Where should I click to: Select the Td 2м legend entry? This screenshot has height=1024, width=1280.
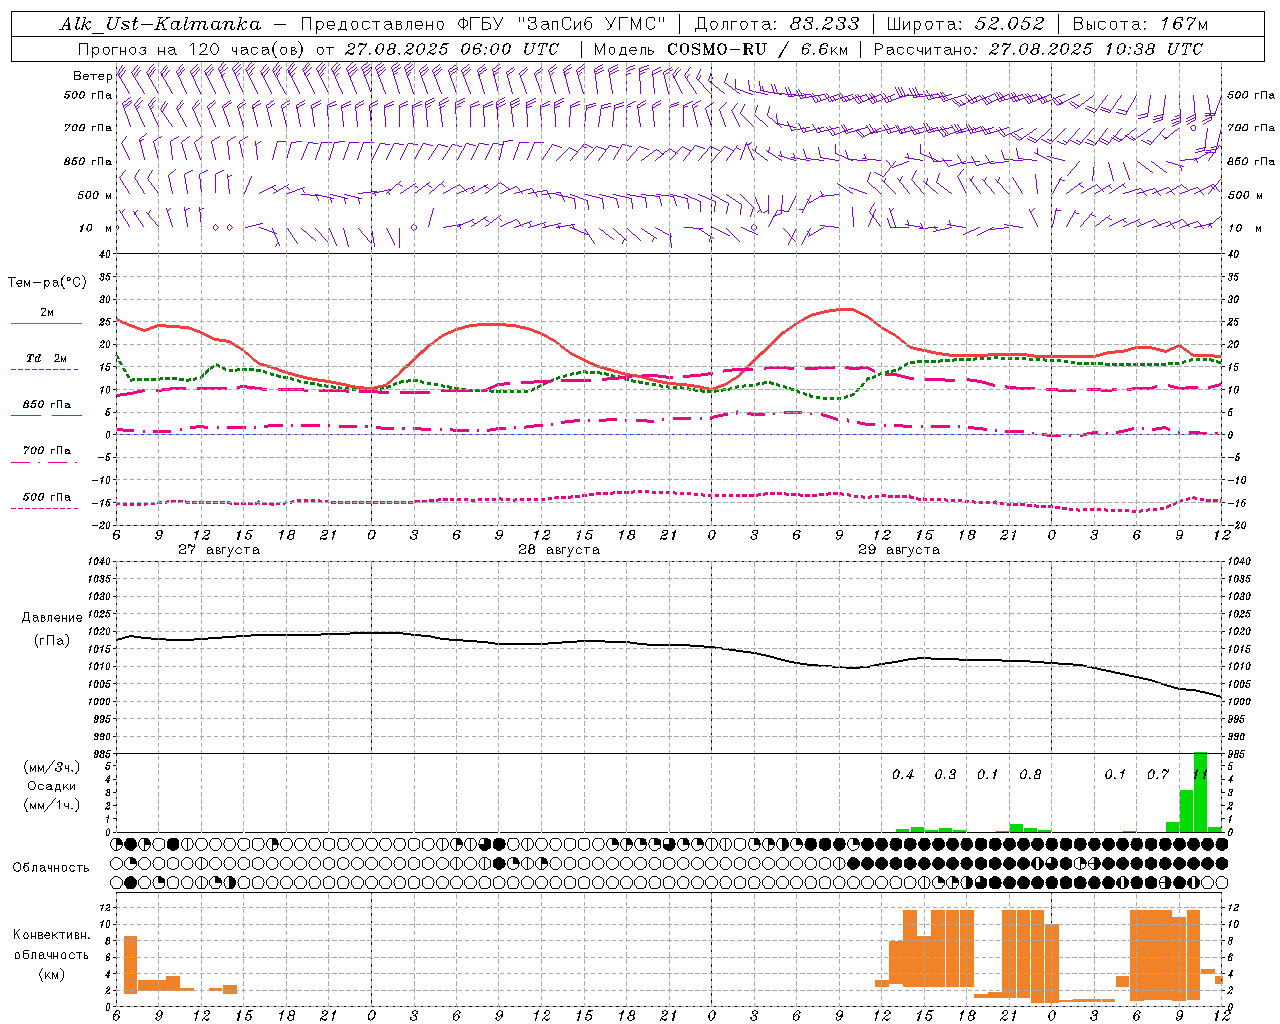pos(47,358)
